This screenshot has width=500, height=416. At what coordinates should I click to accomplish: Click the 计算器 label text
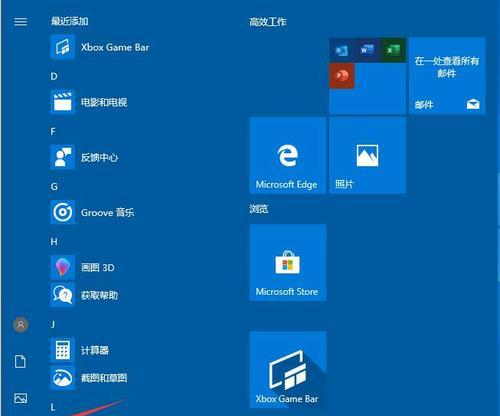(x=95, y=350)
